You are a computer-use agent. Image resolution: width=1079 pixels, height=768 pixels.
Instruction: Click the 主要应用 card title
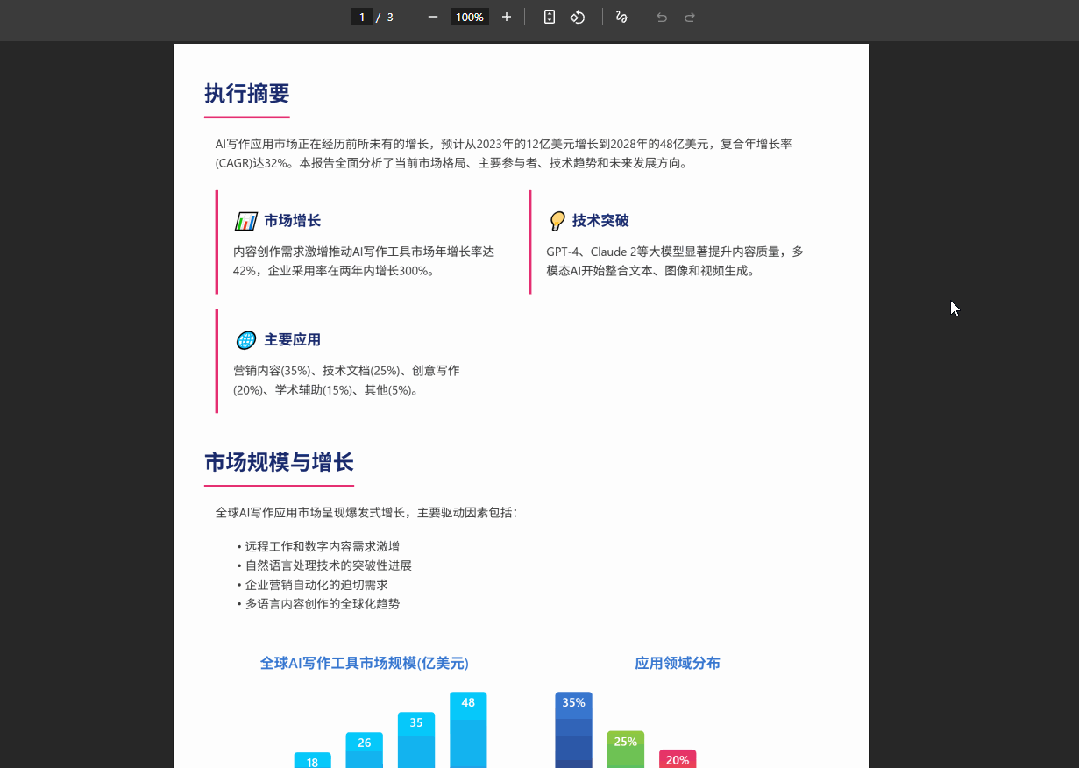point(292,339)
